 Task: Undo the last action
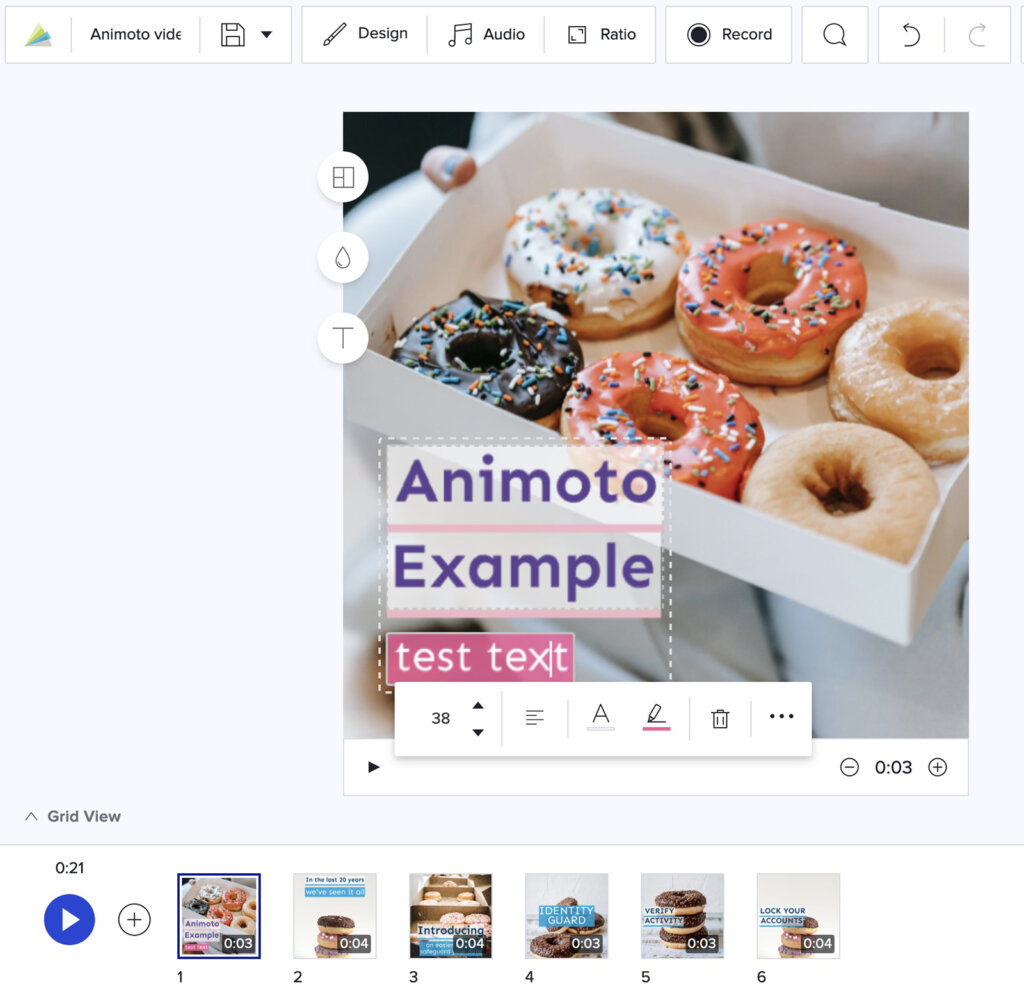pos(910,34)
